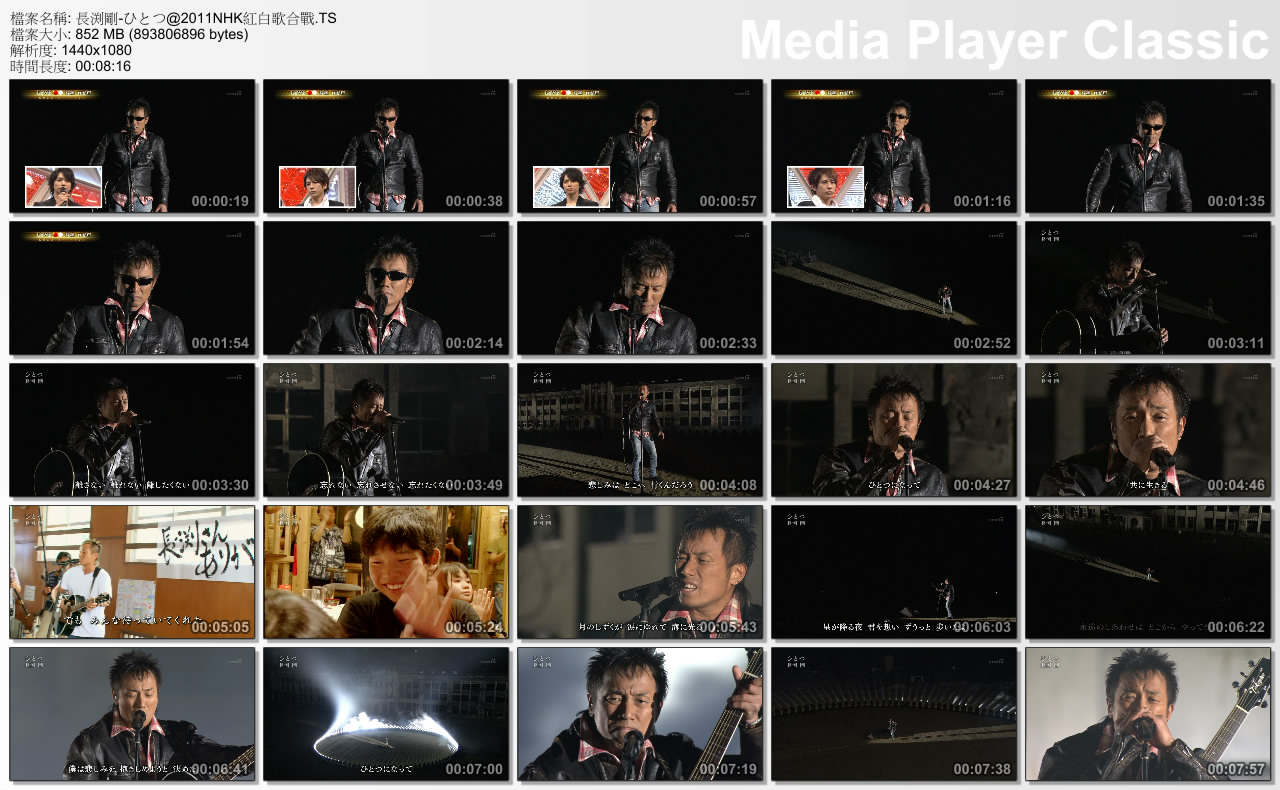Click the thumbnail marked 00:00:57
Image resolution: width=1280 pixels, height=790 pixels.
(640, 146)
